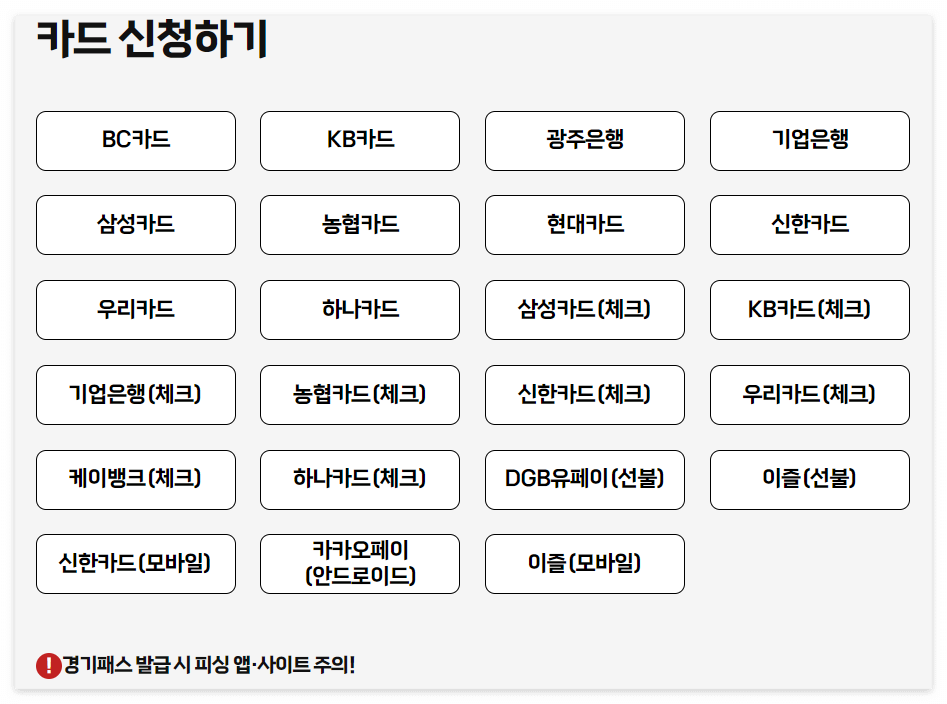The width and height of the screenshot is (947, 704).
Task: Select the 하나카드 button
Action: point(359,310)
